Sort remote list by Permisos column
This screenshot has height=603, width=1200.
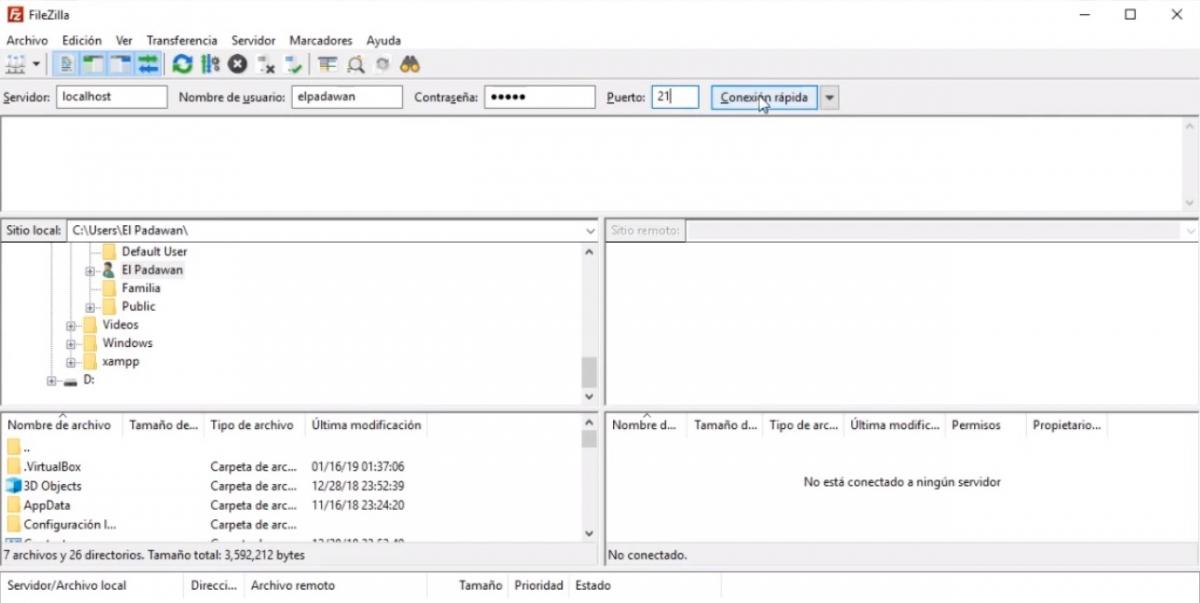point(976,425)
